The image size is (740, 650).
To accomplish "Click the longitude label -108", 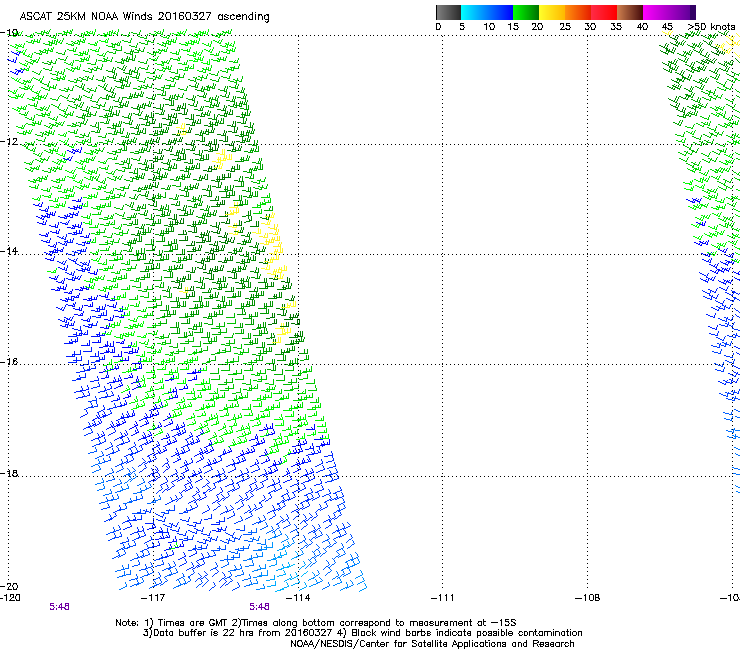I will coord(588,598).
